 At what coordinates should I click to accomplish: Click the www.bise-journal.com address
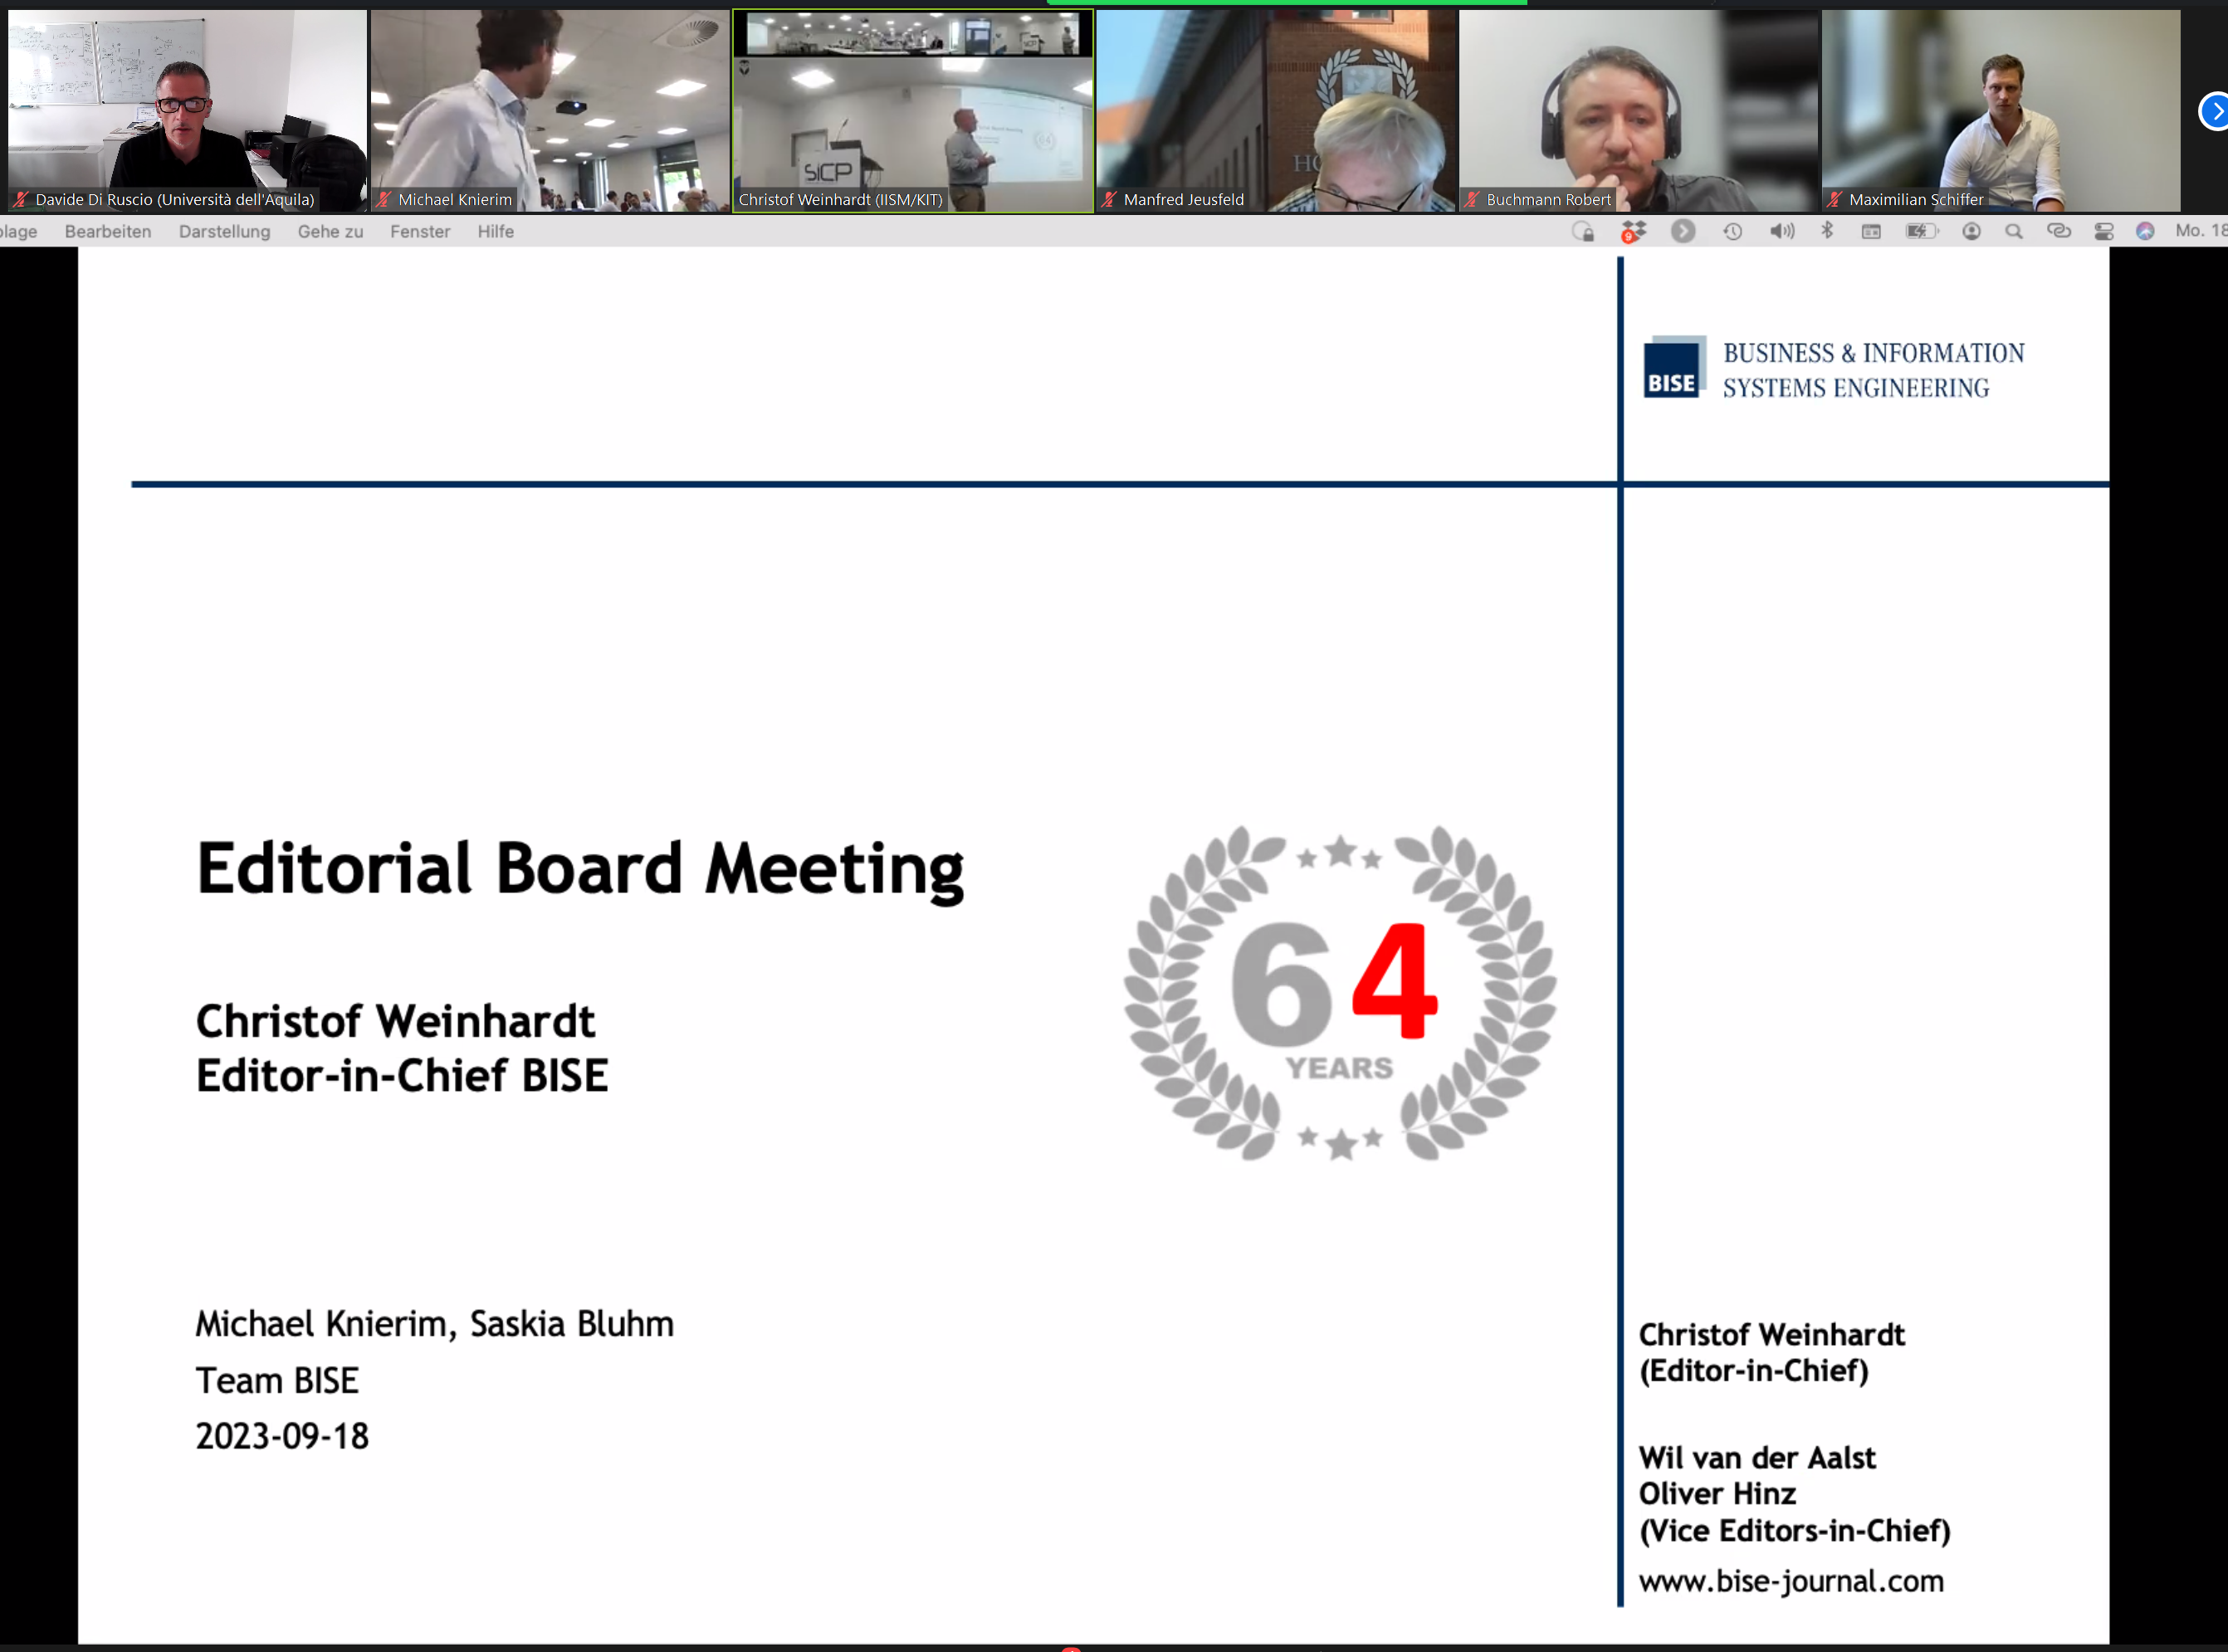point(1791,1581)
